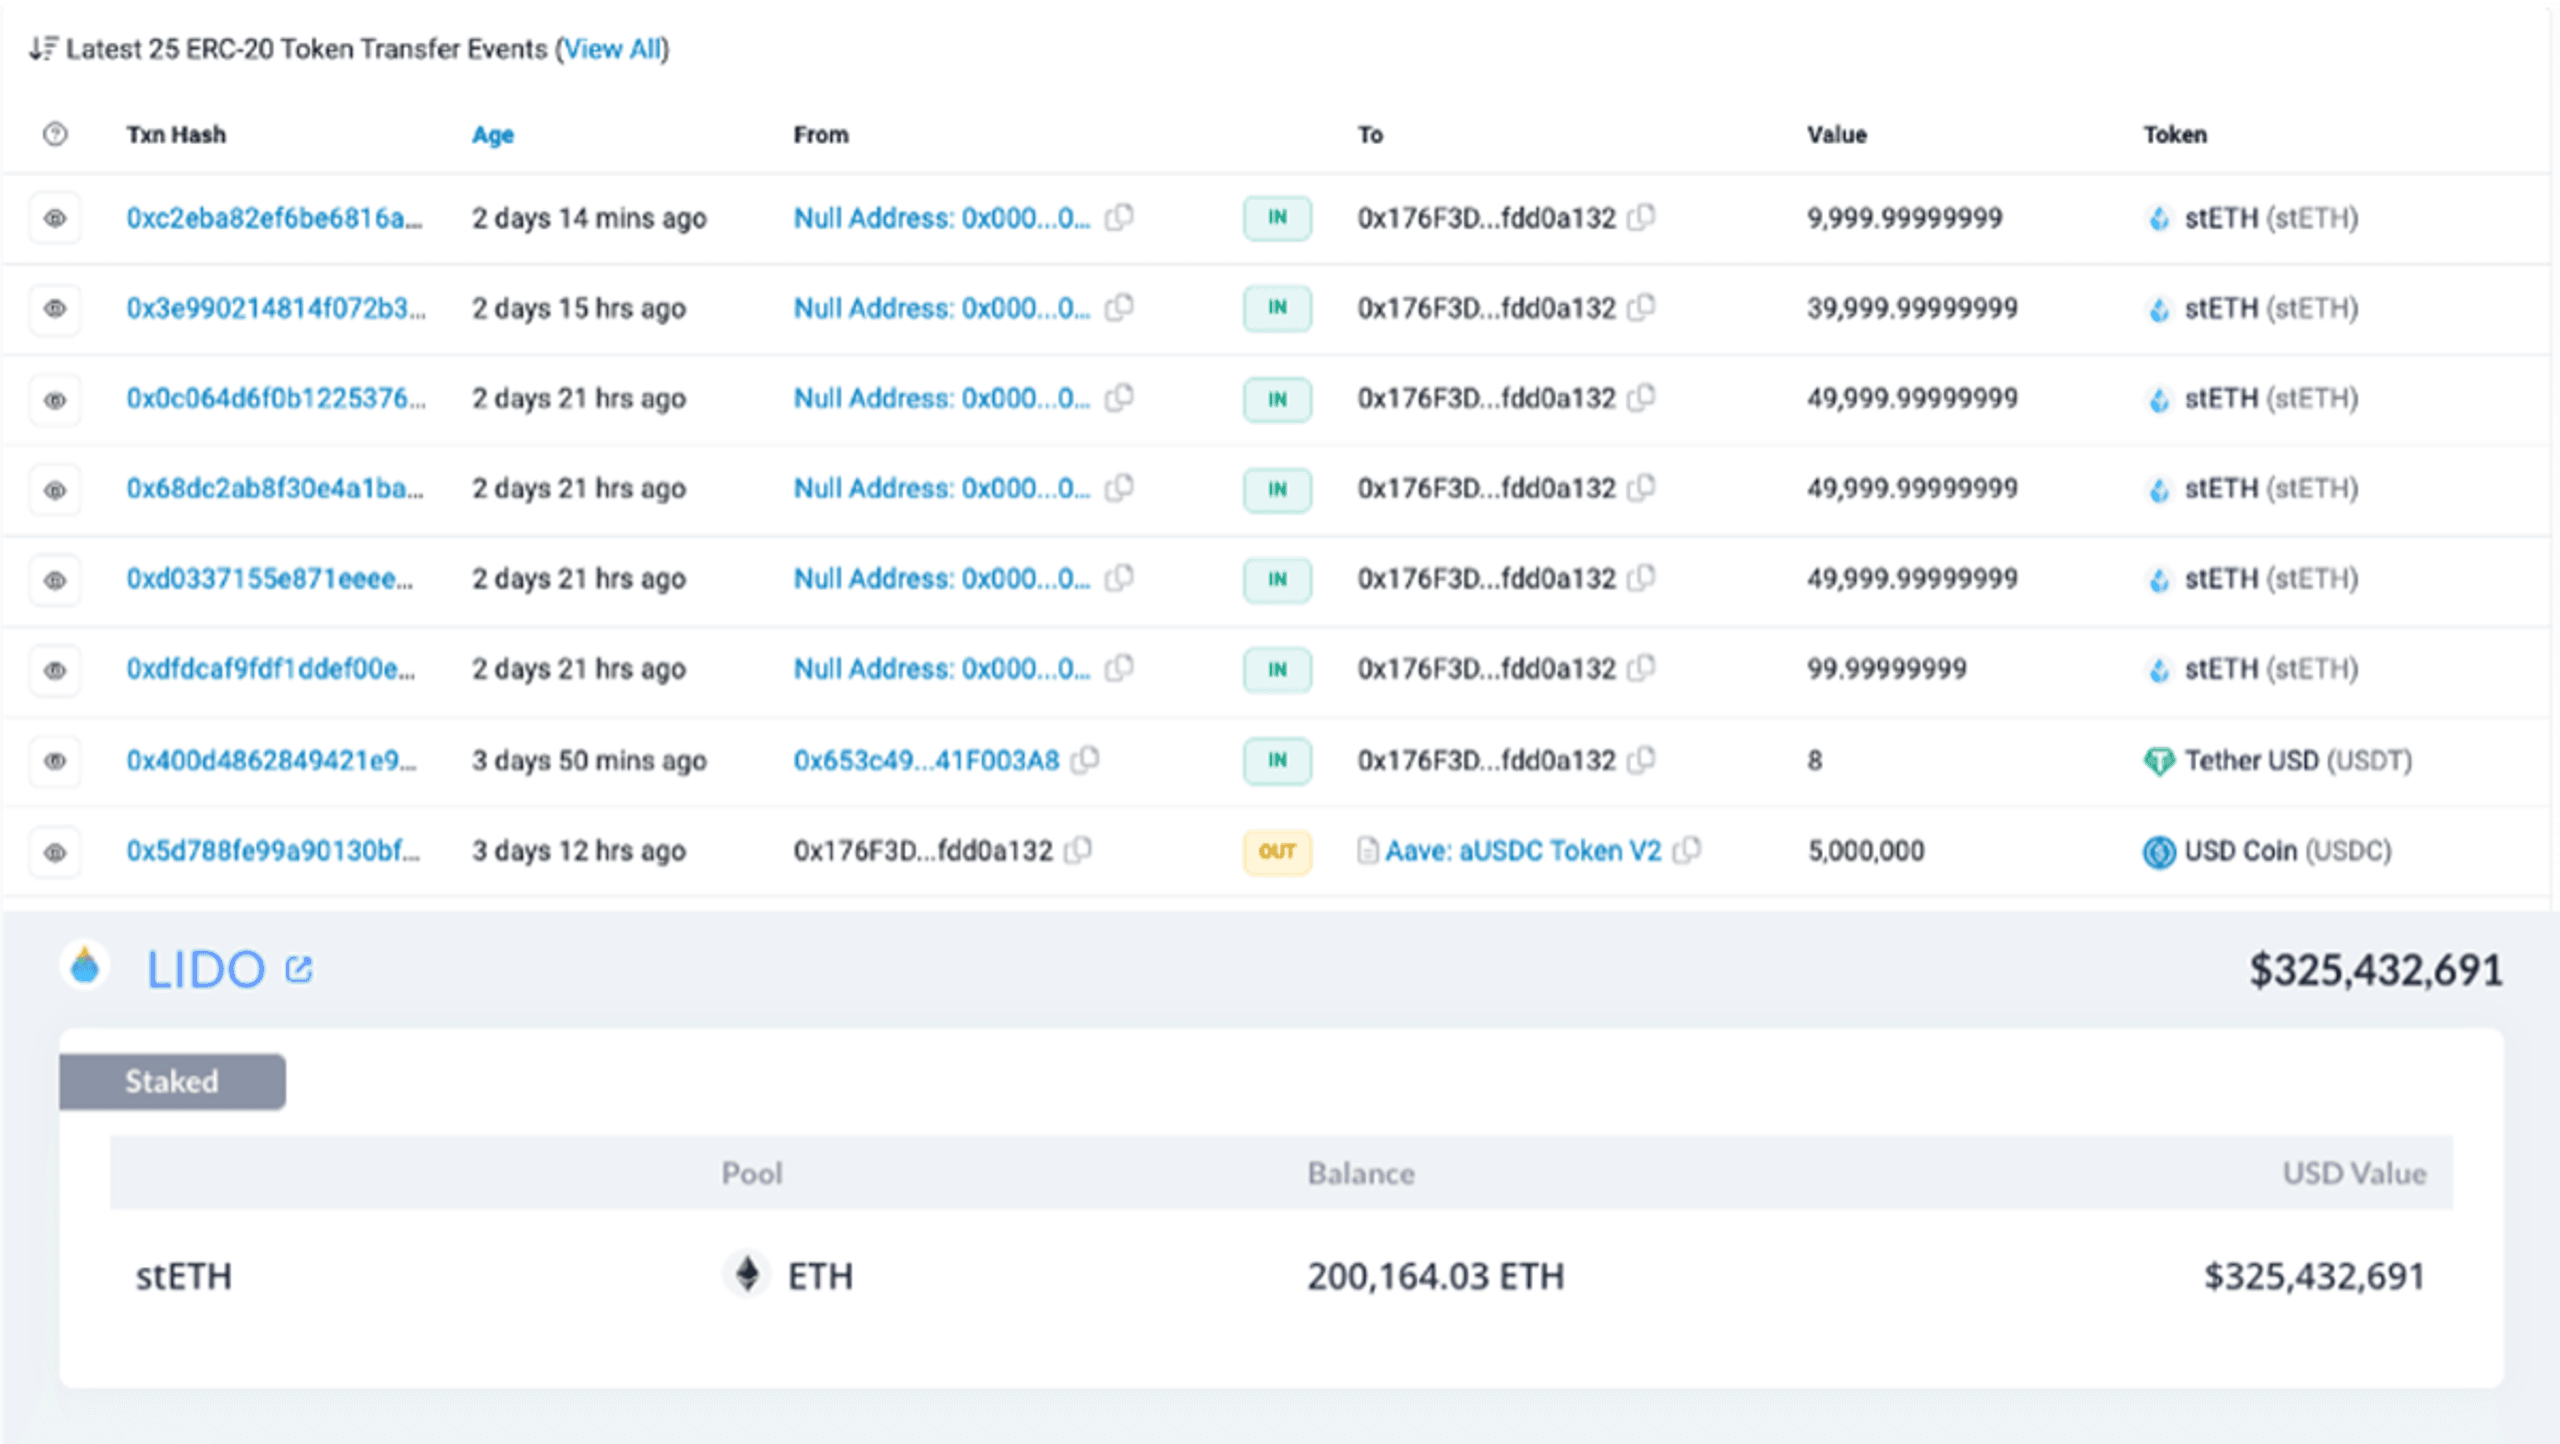Open the LIDO protocol link
Image resolution: width=2560 pixels, height=1444 pixels.
click(206, 969)
